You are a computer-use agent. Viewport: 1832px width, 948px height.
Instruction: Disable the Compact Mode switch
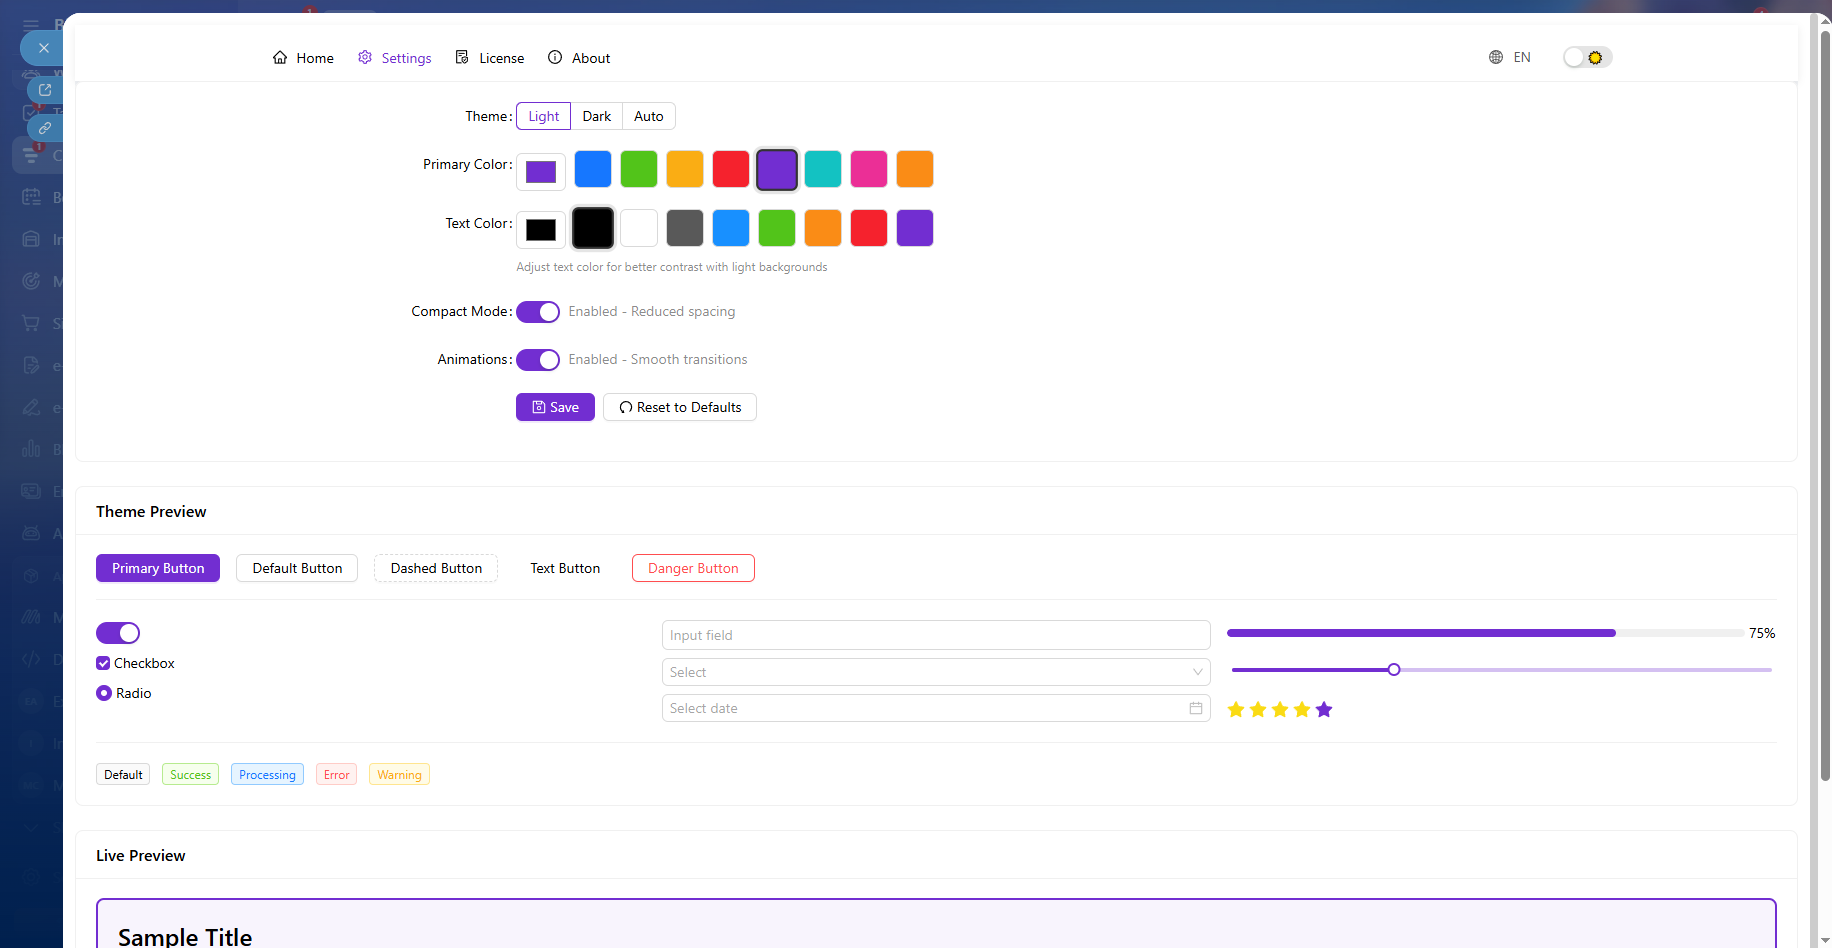pos(538,312)
